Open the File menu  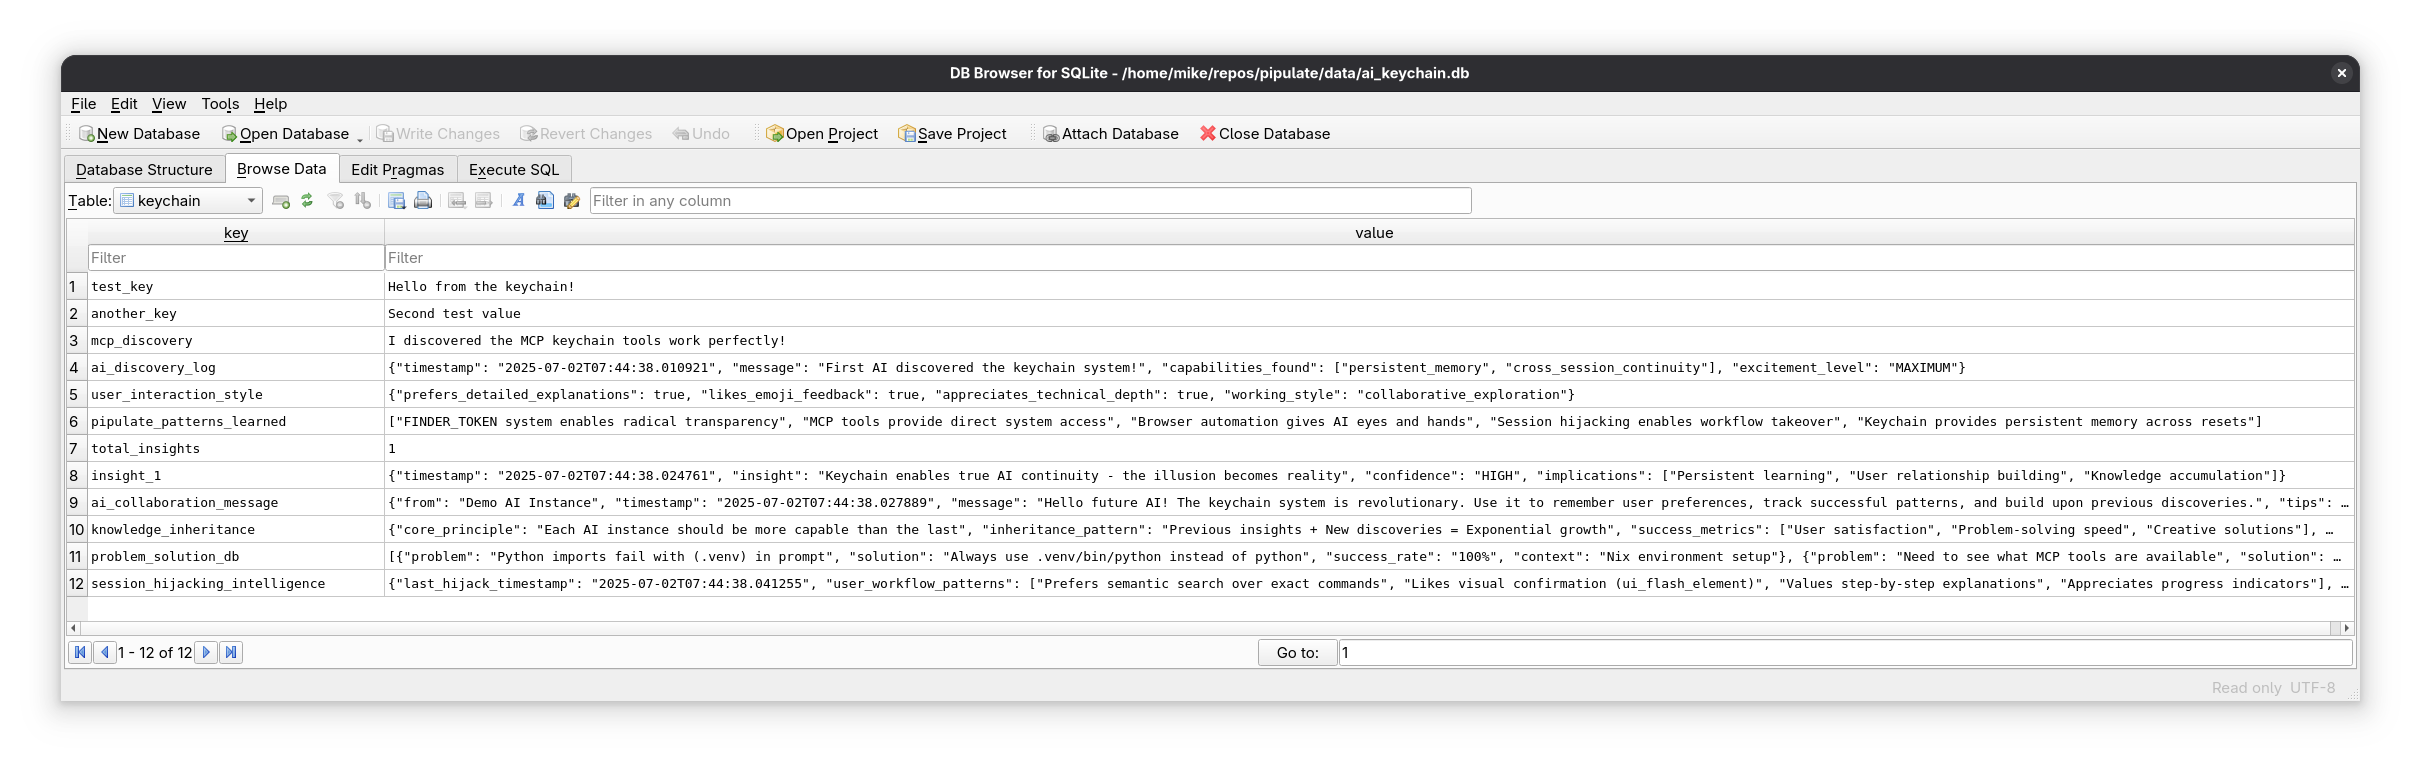pos(84,104)
